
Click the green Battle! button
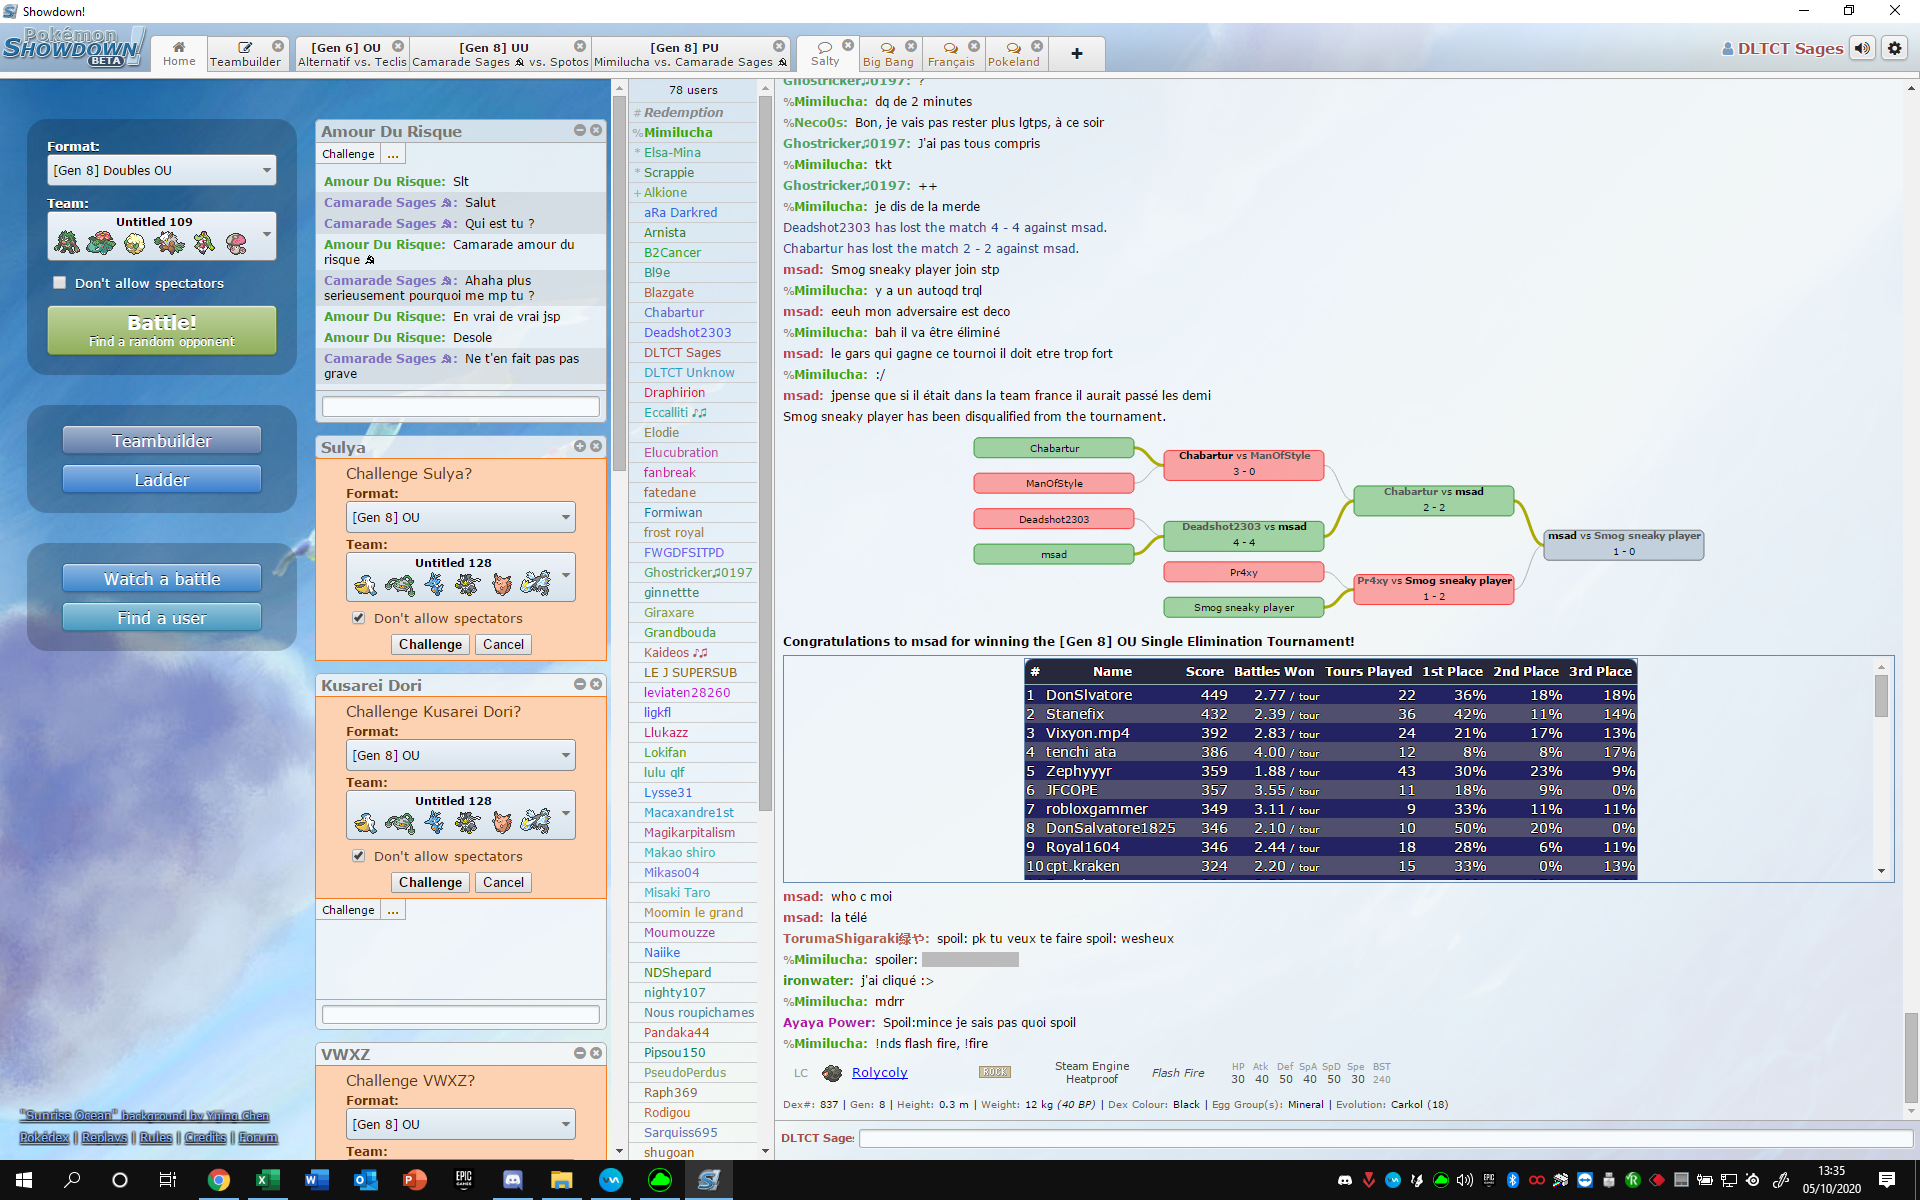click(x=162, y=330)
